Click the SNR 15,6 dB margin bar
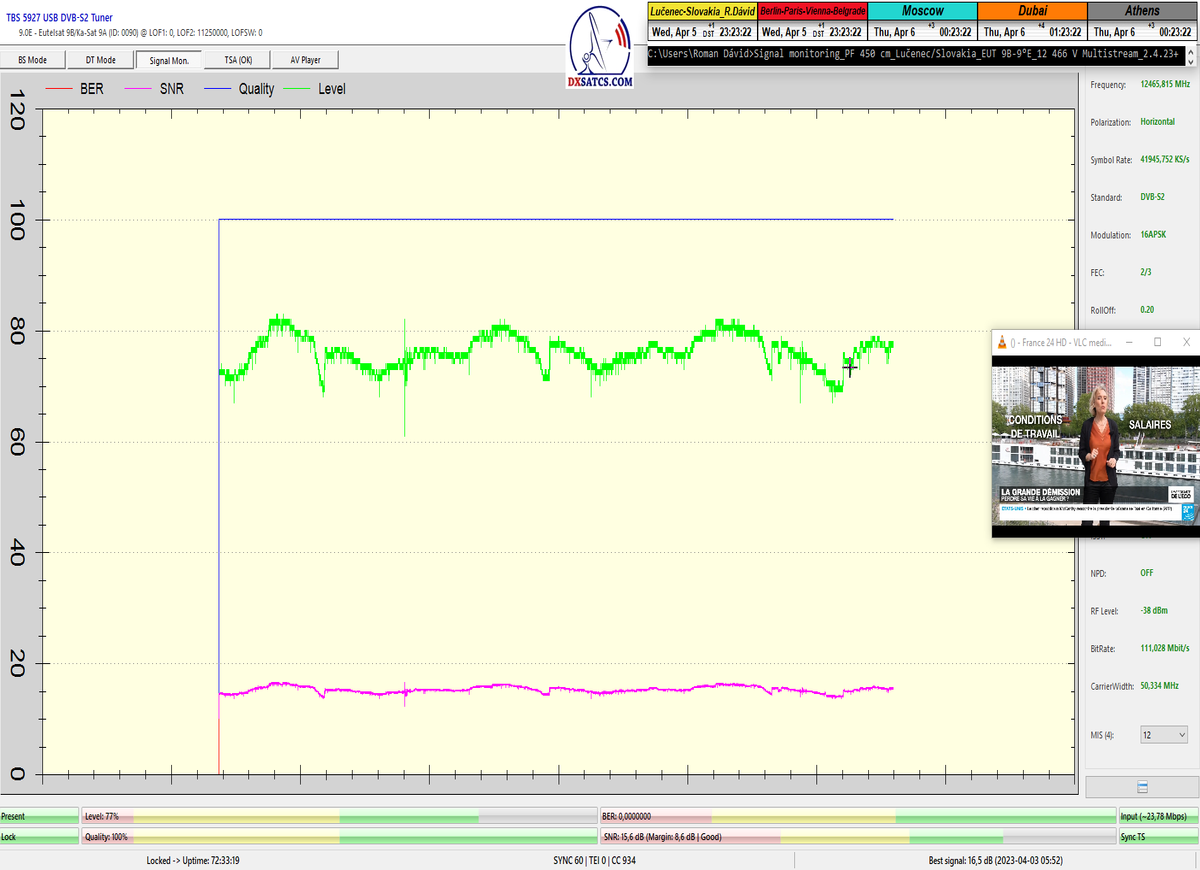This screenshot has width=1200, height=870. (x=857, y=836)
